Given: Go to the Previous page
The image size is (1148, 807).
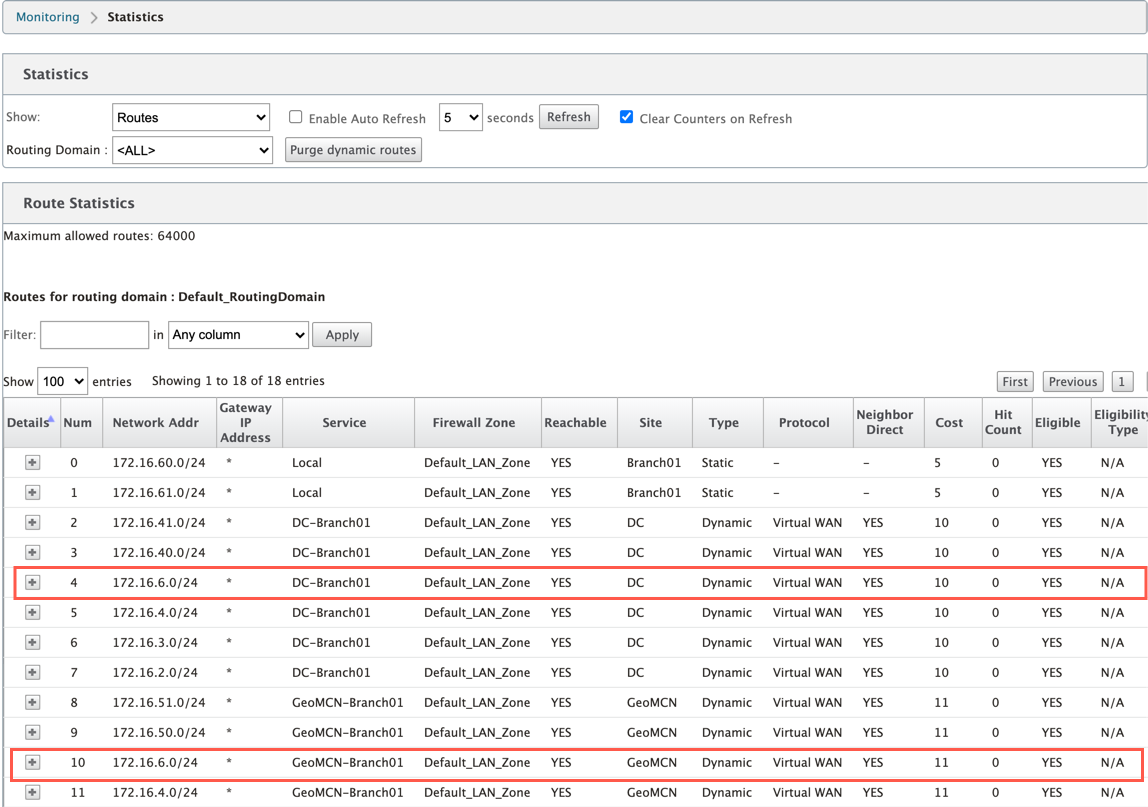Looking at the screenshot, I should (x=1073, y=382).
